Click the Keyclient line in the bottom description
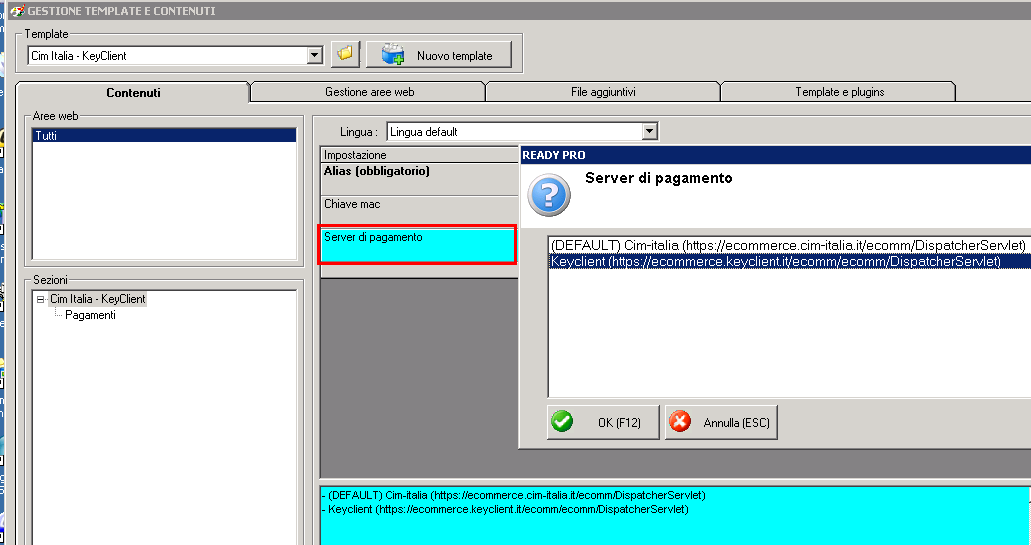This screenshot has width=1031, height=545. tap(507, 509)
